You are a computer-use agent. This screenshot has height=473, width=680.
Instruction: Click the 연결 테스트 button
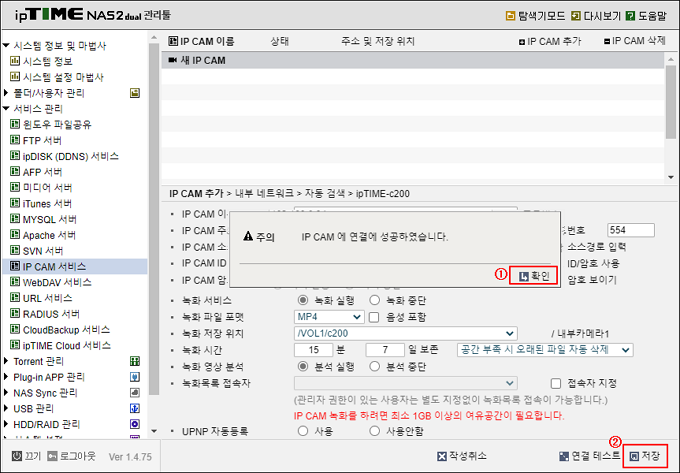click(x=590, y=456)
